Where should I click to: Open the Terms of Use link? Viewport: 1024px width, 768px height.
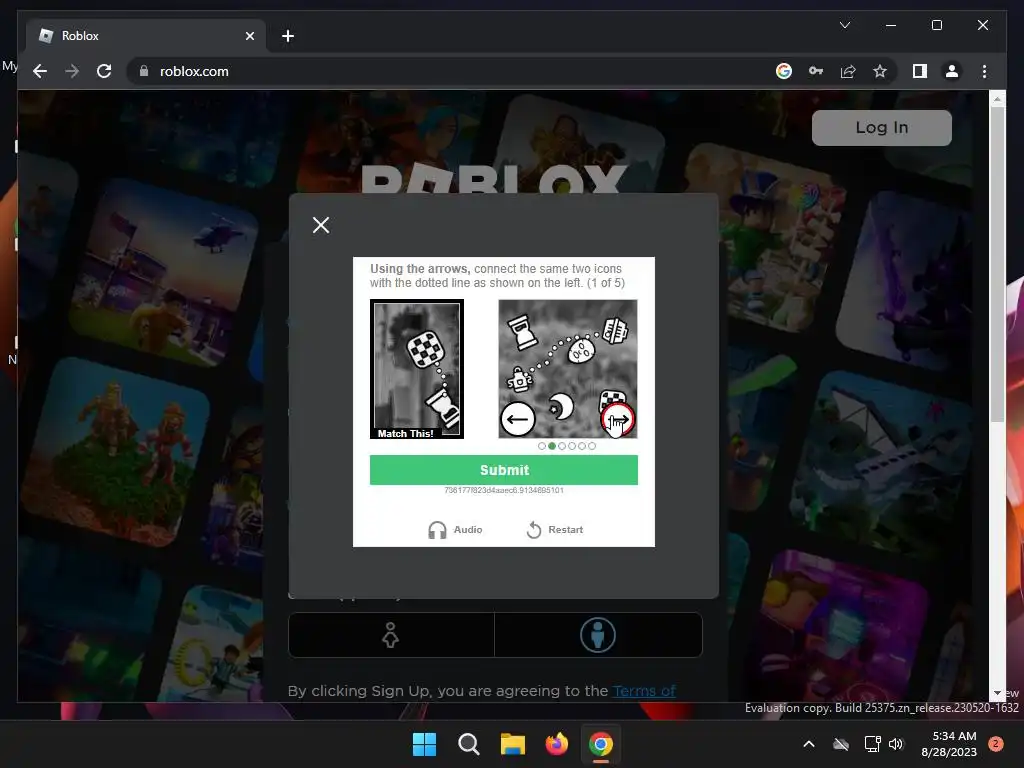click(644, 691)
